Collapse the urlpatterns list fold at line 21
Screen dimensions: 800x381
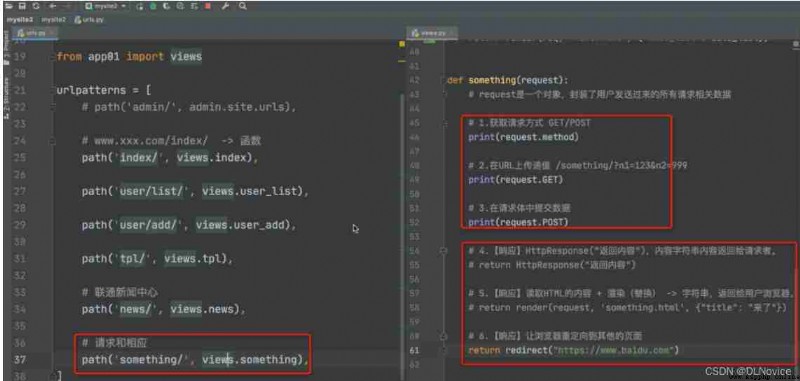53,90
